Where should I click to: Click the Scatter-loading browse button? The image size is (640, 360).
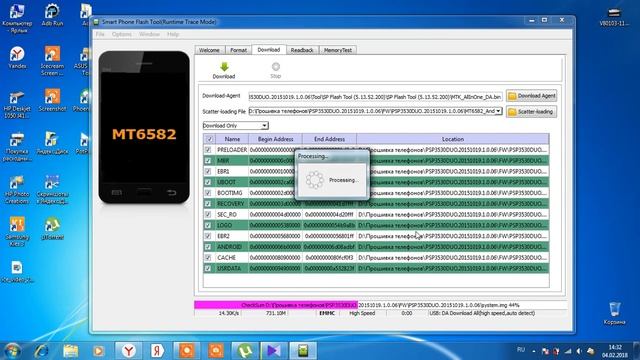[x=531, y=111]
